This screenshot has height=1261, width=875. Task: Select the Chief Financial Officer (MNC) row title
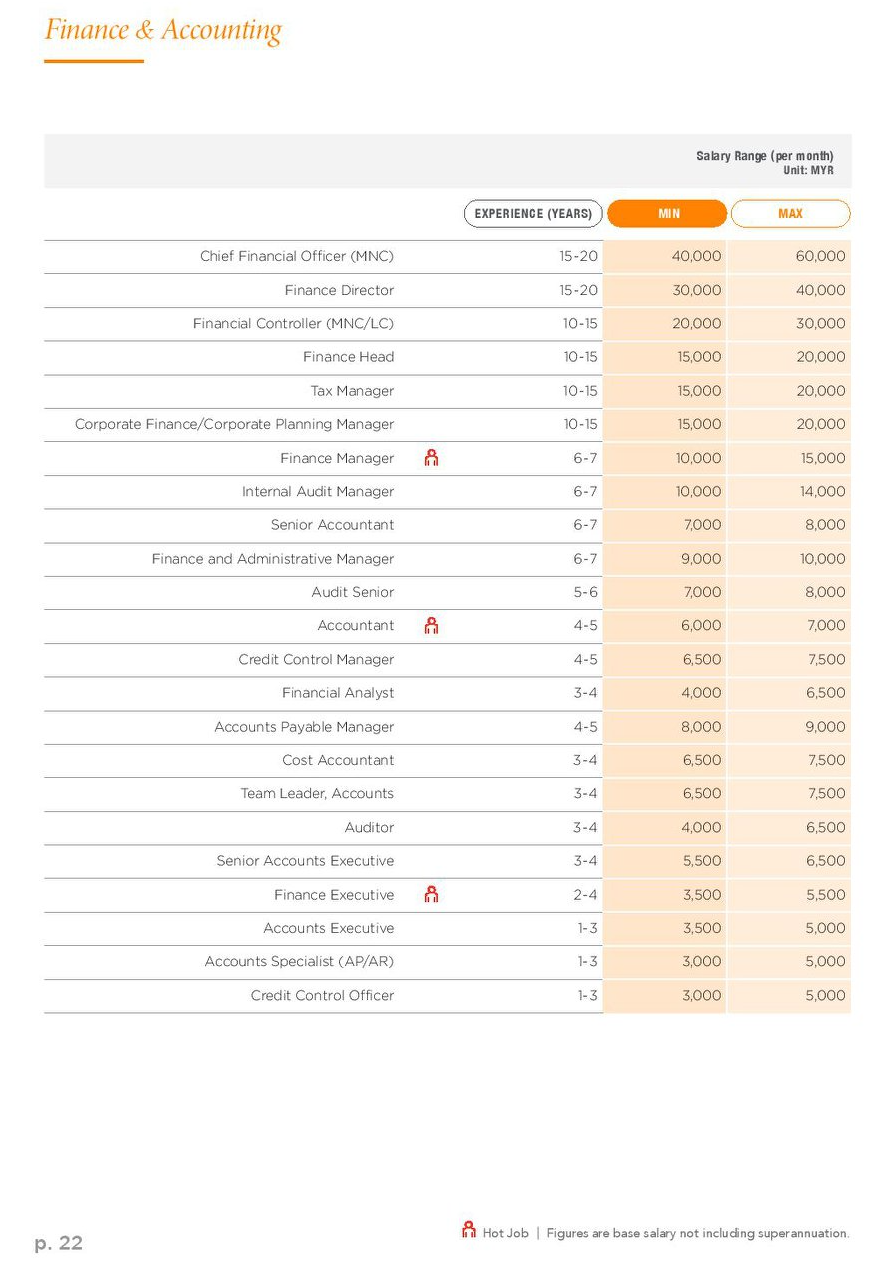tap(297, 256)
